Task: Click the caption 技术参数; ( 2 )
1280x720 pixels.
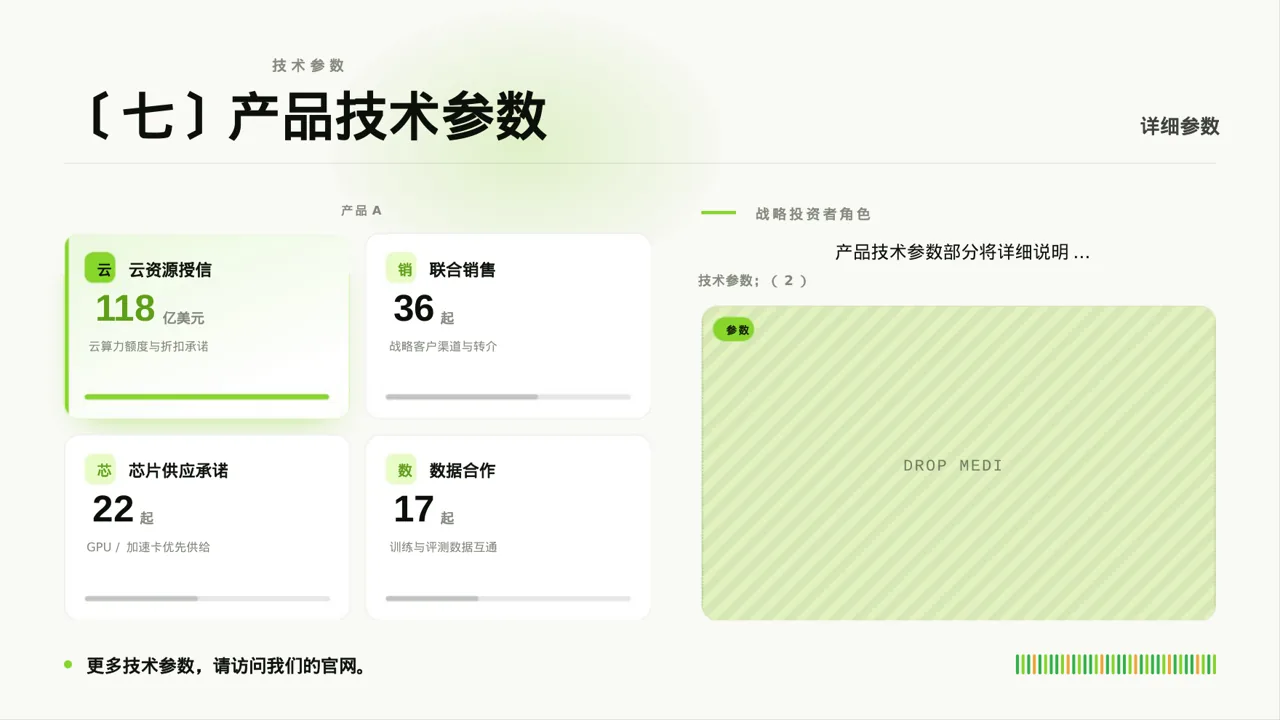Action: click(x=752, y=281)
